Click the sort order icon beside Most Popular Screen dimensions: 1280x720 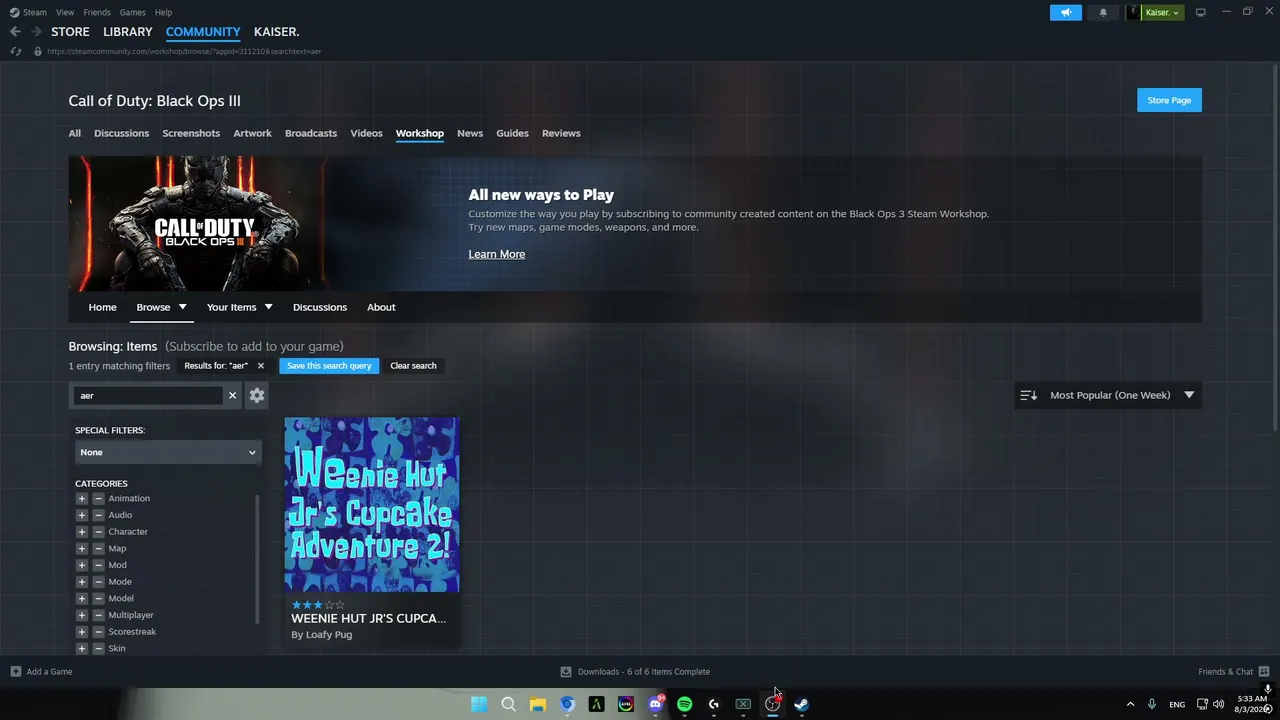pyautogui.click(x=1028, y=395)
